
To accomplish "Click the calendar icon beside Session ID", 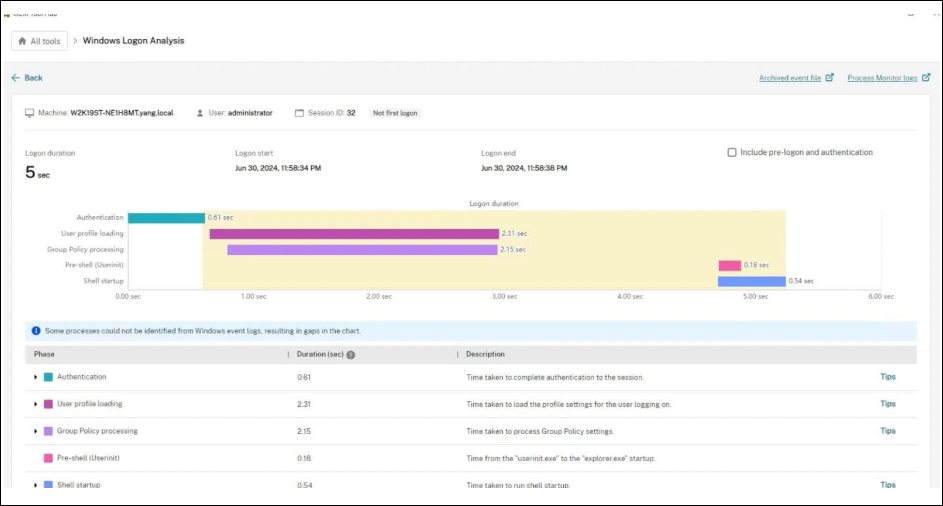I will point(299,113).
